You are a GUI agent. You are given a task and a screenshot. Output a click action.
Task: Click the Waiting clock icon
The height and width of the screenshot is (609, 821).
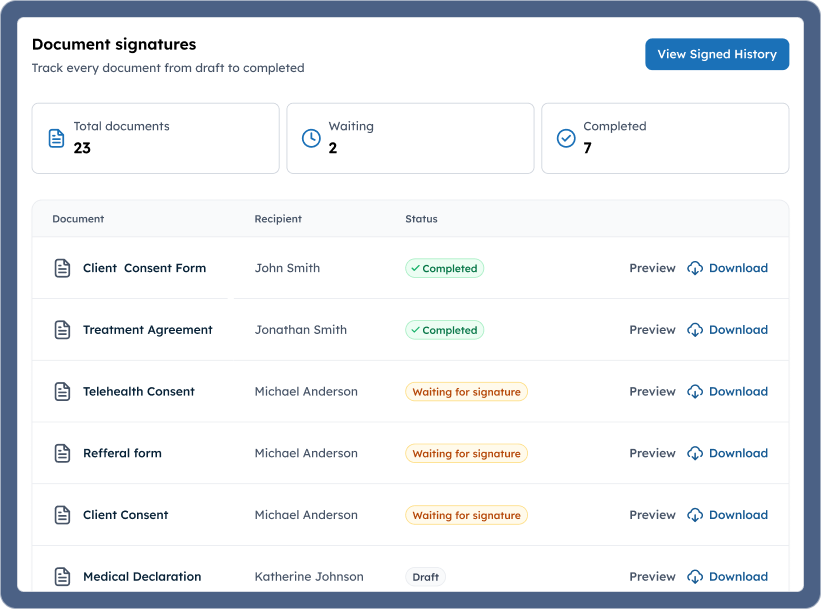(311, 138)
